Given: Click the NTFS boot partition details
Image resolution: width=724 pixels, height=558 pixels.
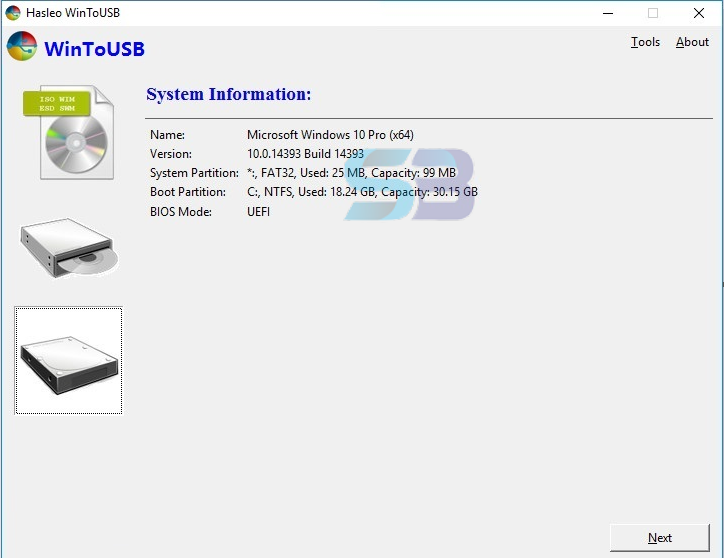Looking at the screenshot, I should coord(362,192).
